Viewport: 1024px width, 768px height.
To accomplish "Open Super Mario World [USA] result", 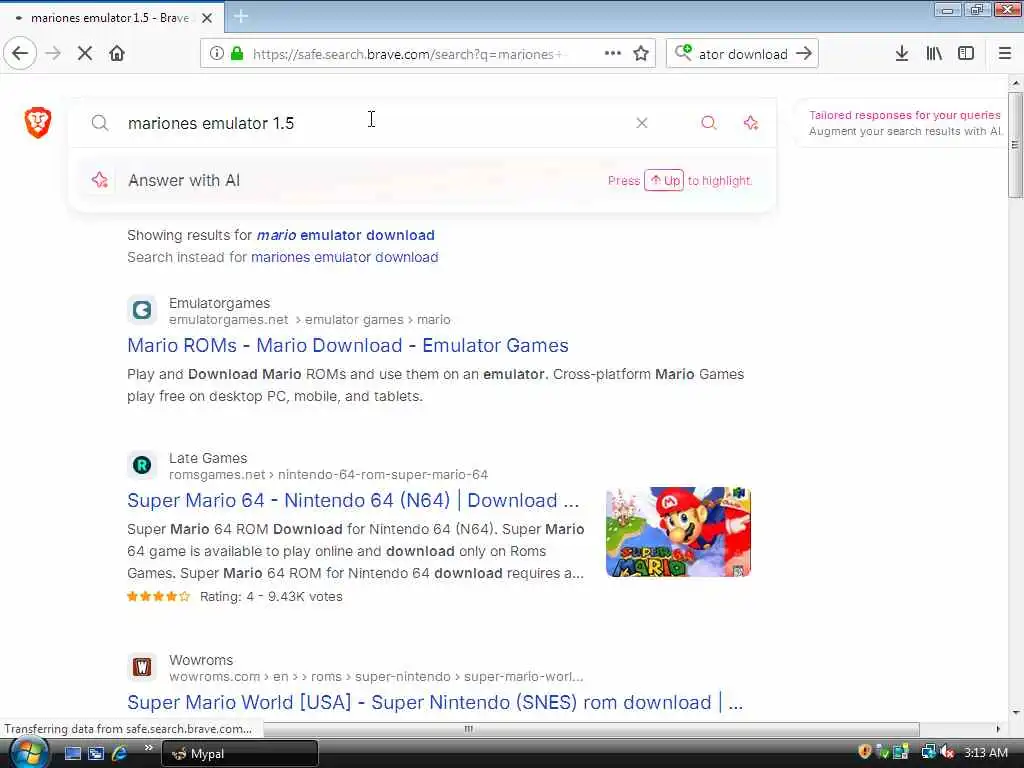I will click(x=435, y=703).
